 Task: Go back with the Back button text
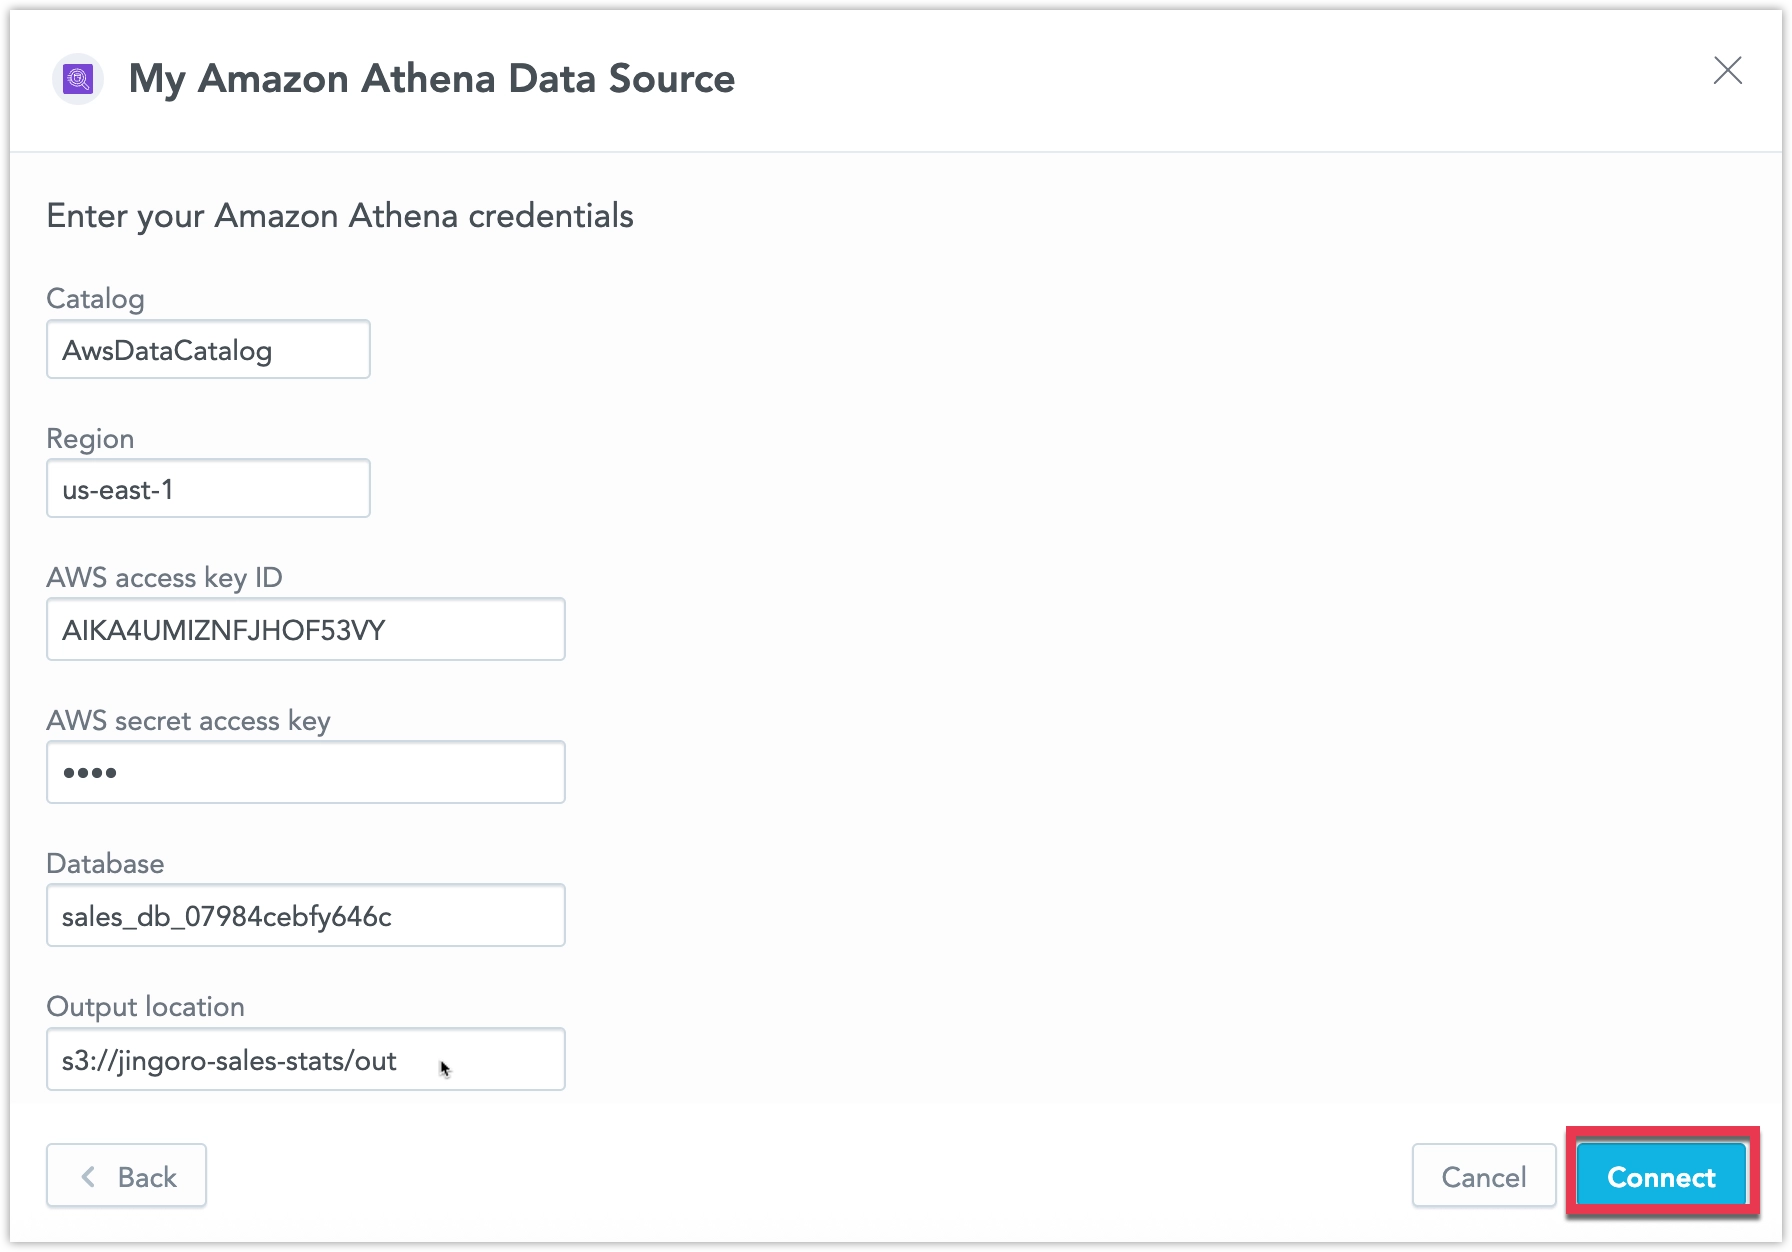pyautogui.click(x=147, y=1177)
